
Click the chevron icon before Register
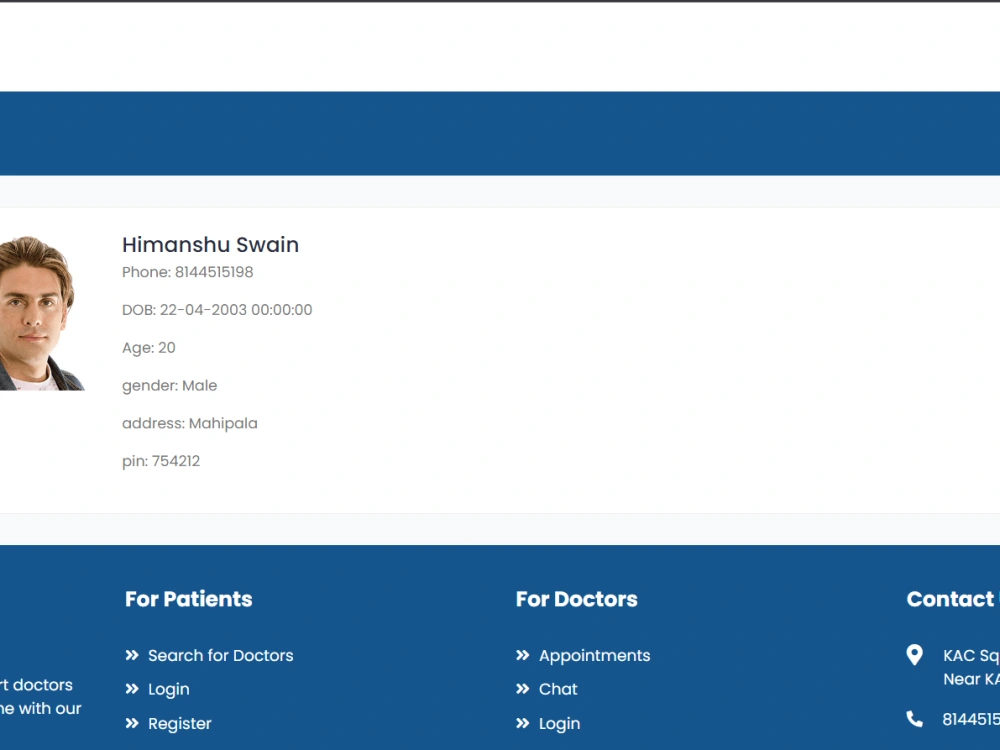[x=132, y=723]
